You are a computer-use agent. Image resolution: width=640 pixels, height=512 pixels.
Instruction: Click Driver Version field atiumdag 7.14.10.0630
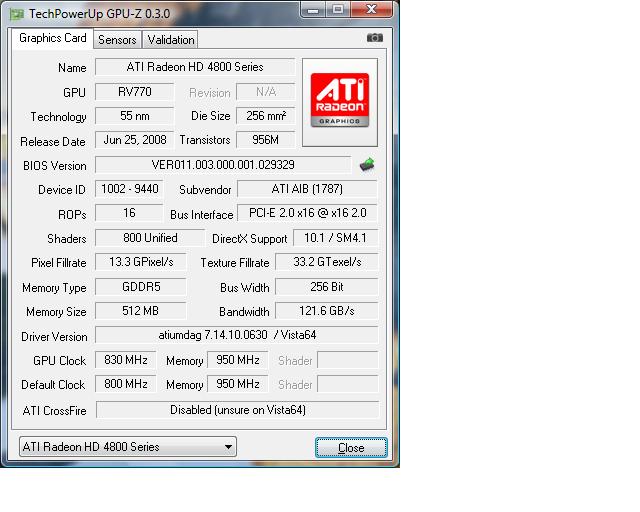click(237, 335)
